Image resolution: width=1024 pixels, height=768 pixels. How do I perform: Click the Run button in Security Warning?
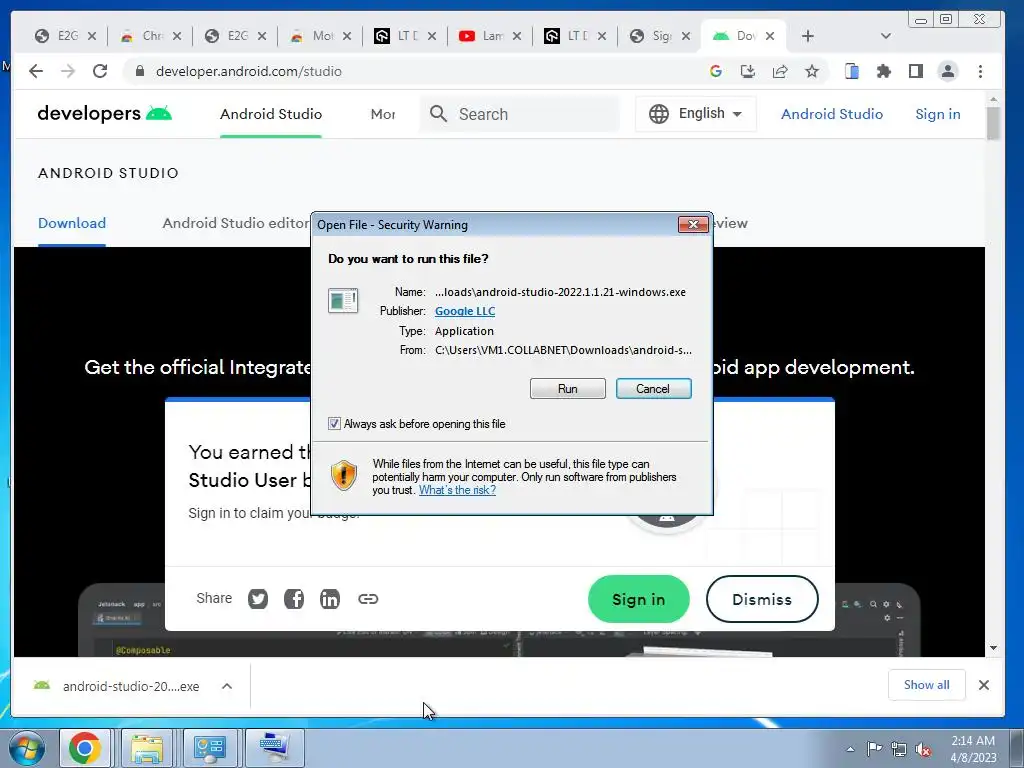(x=568, y=389)
